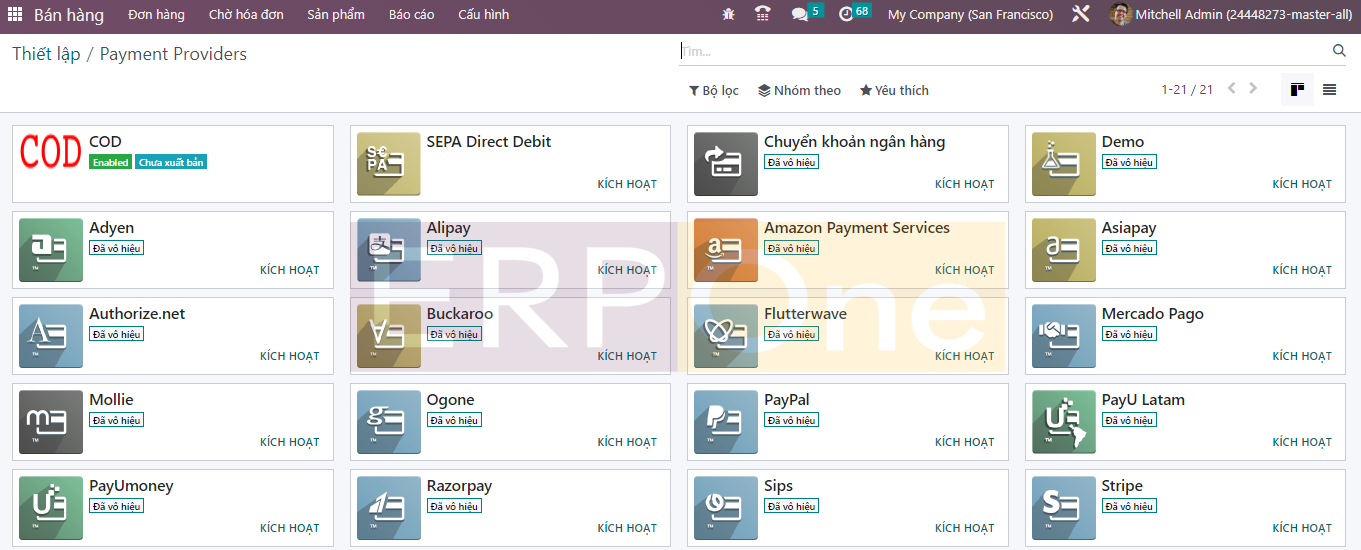Expand the Bộ lọc filter dropdown
1361x550 pixels.
tap(714, 91)
